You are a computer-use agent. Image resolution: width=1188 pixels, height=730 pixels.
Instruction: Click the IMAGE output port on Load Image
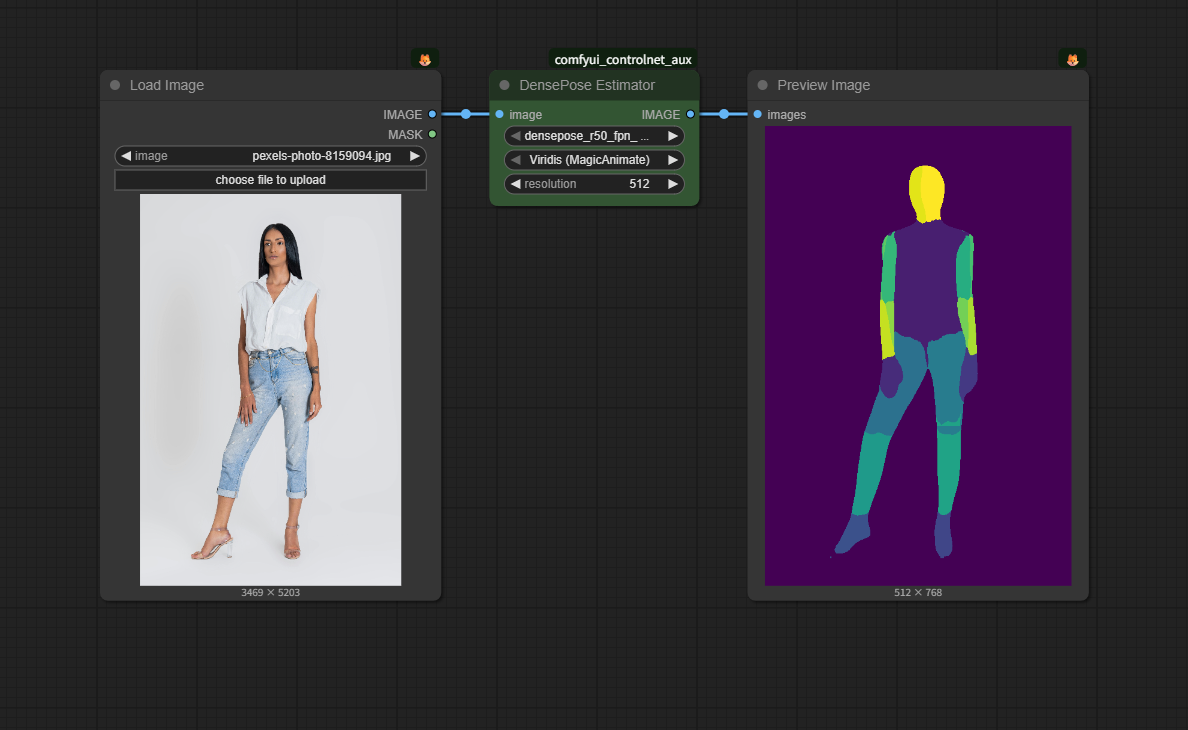click(x=432, y=115)
